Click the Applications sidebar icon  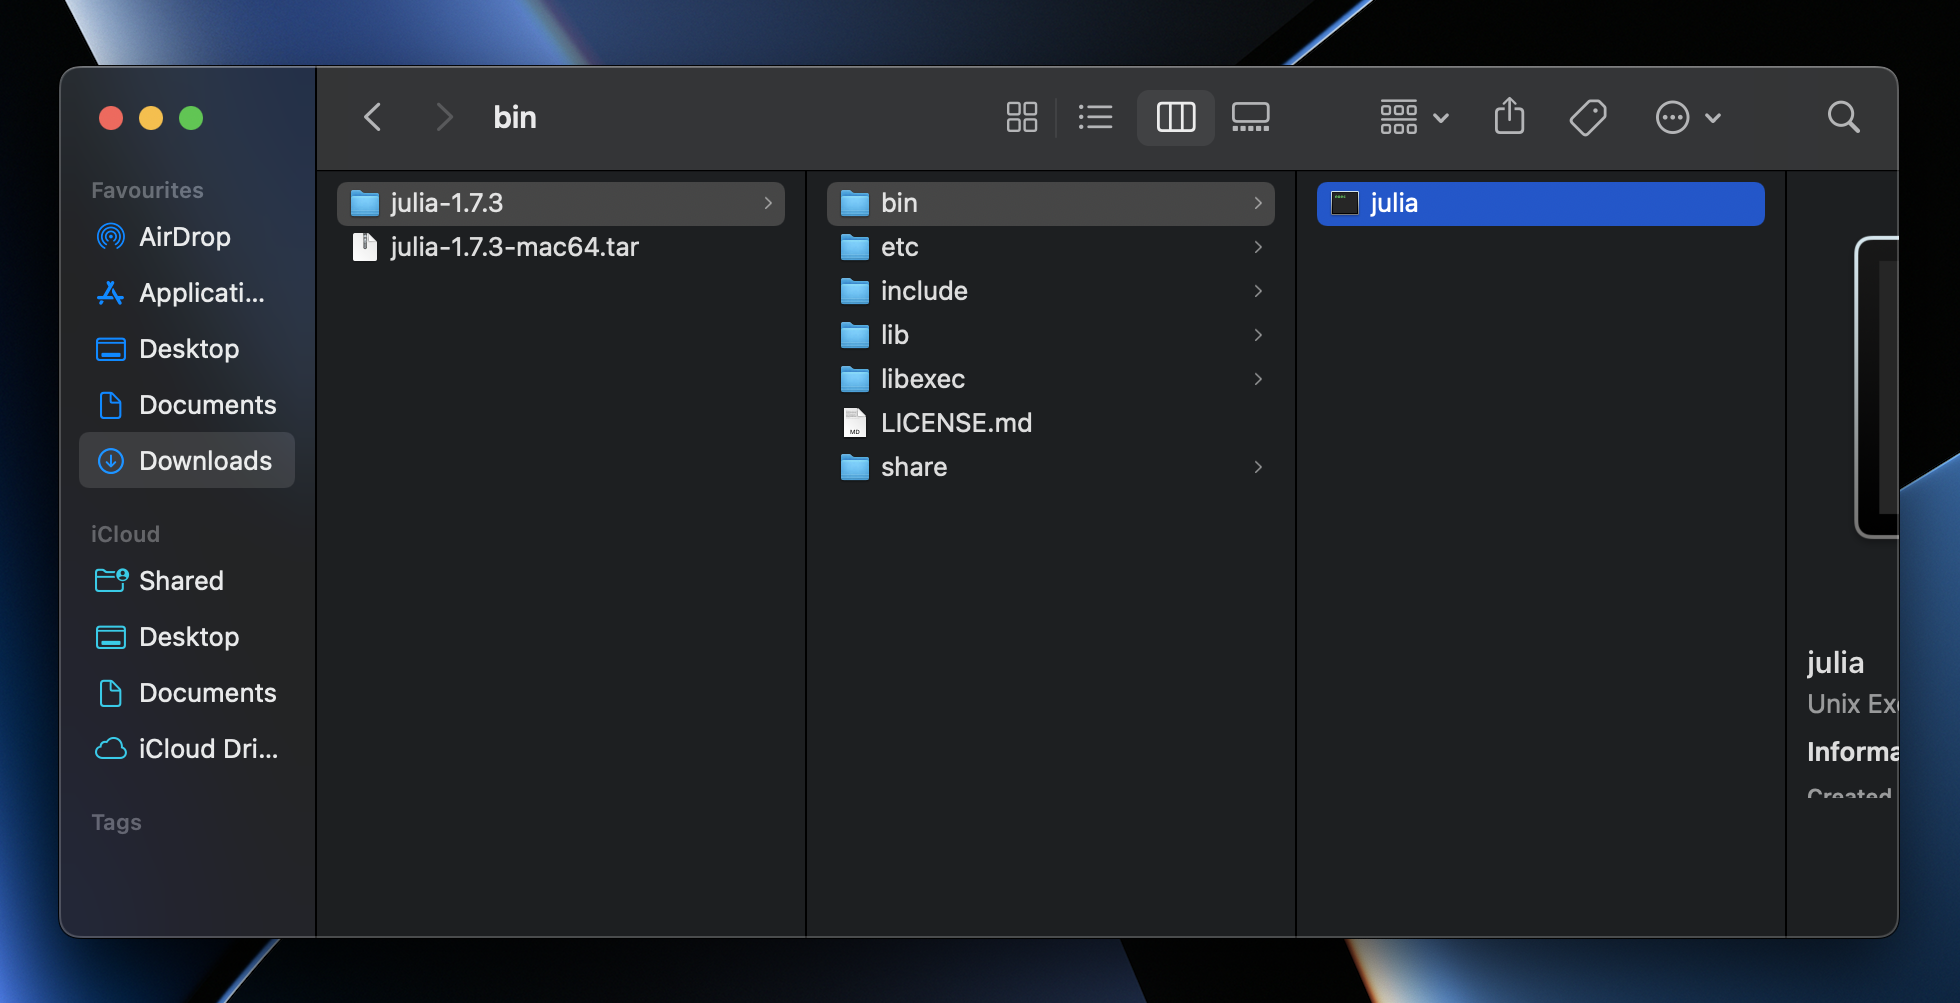[x=110, y=293]
